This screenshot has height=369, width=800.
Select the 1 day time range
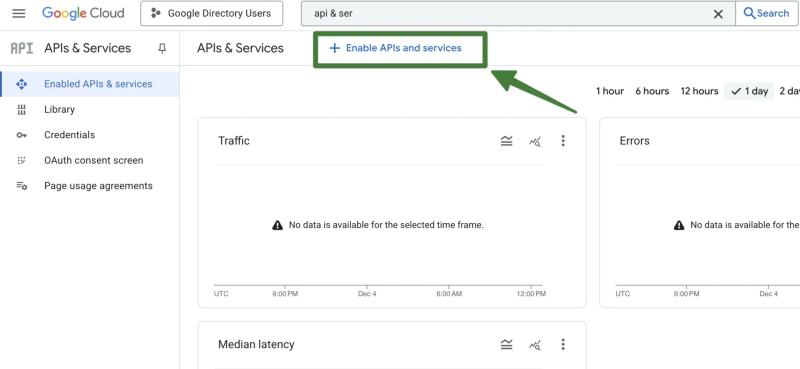(749, 91)
